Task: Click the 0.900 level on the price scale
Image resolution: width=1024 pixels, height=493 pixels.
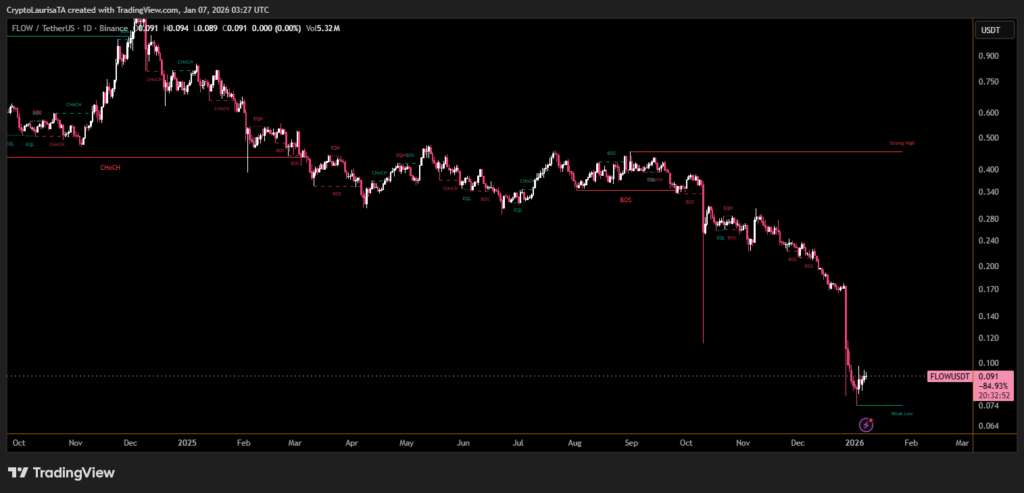Action: [x=990, y=56]
